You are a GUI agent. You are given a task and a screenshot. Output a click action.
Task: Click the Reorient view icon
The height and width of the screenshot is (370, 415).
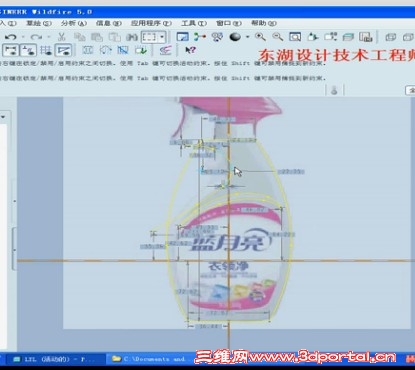(x=313, y=37)
